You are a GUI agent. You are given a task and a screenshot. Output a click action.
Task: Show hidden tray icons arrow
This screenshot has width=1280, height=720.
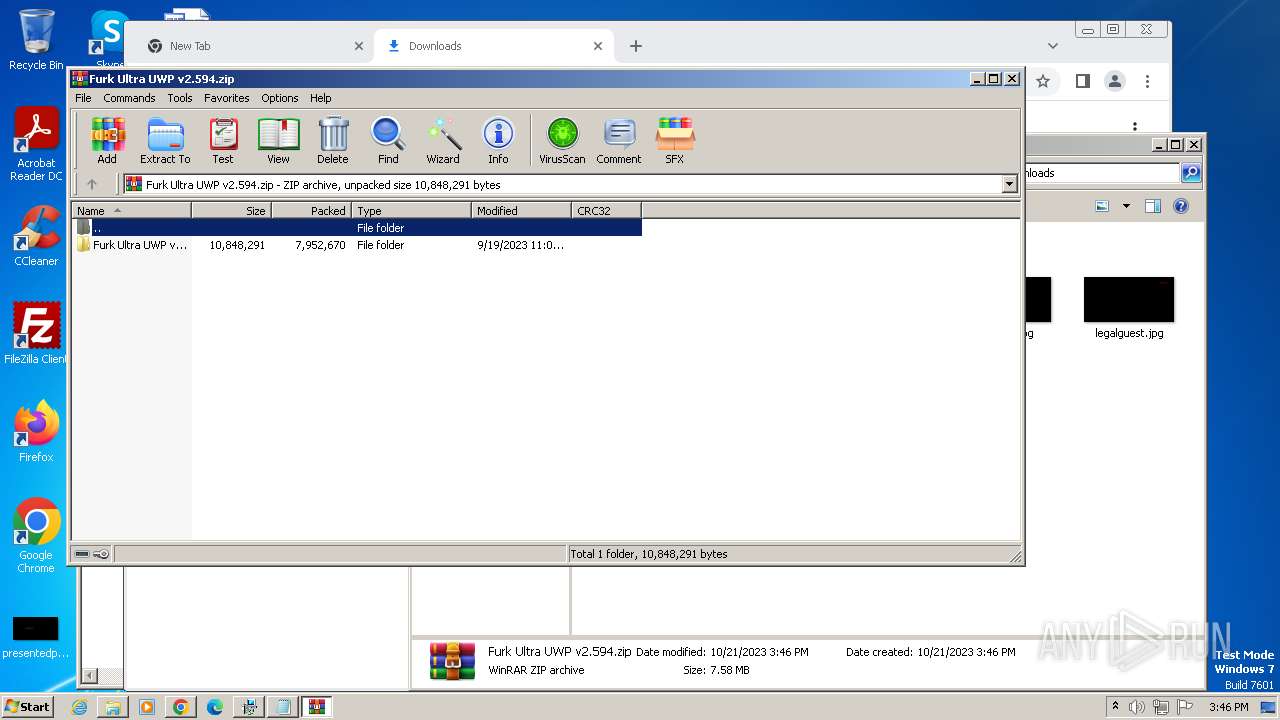(x=1116, y=706)
